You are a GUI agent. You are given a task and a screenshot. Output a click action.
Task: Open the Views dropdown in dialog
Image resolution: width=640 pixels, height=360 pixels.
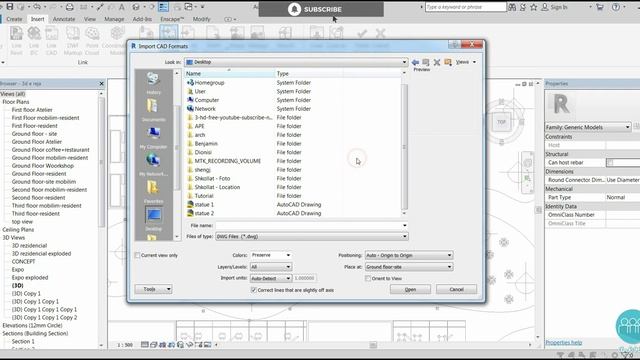click(x=466, y=62)
